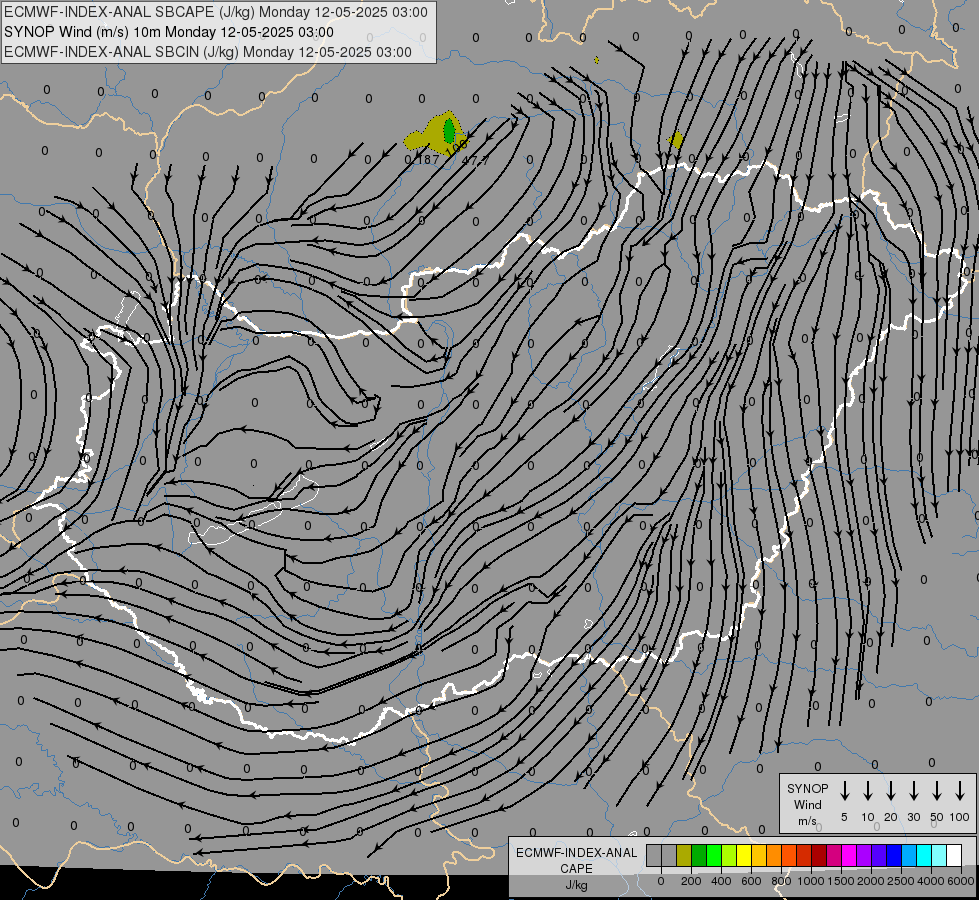Click the 100 m/s wind arrow in legend

[x=960, y=790]
